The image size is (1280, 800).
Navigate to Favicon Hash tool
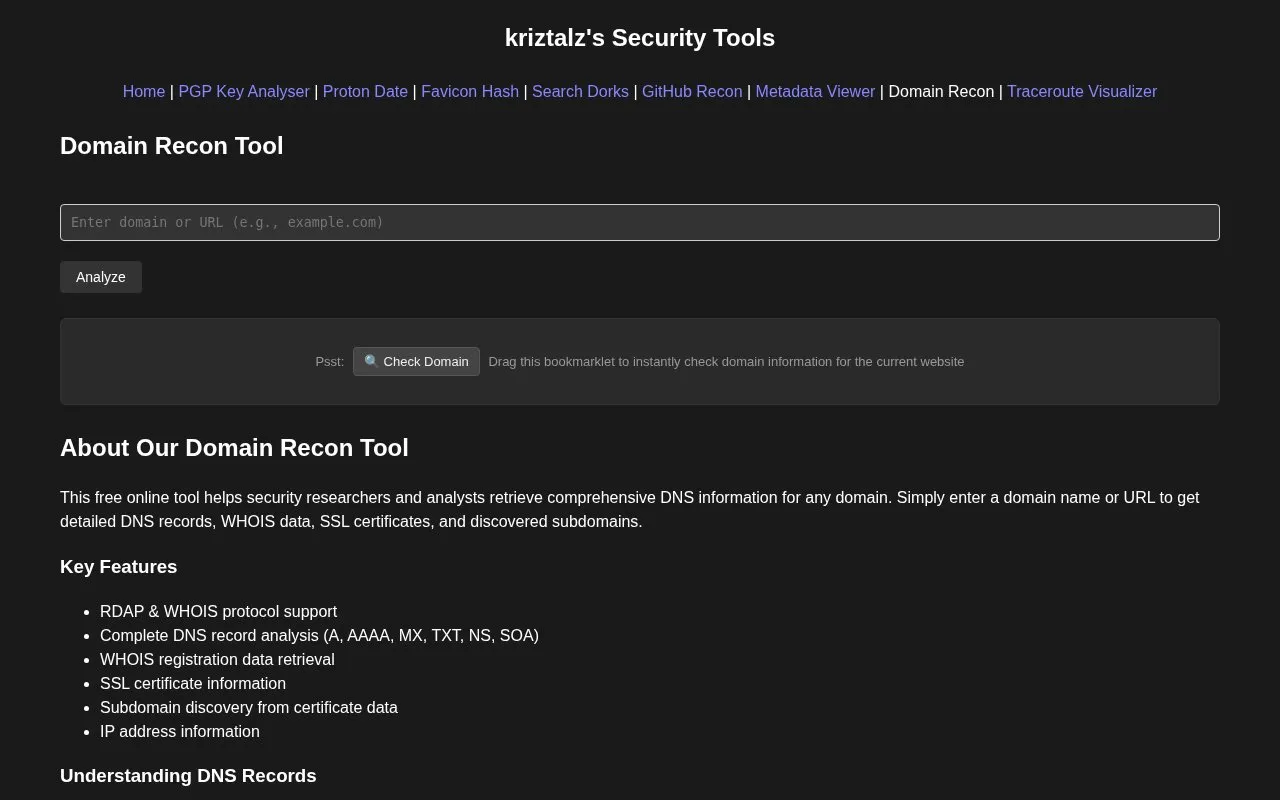click(470, 91)
